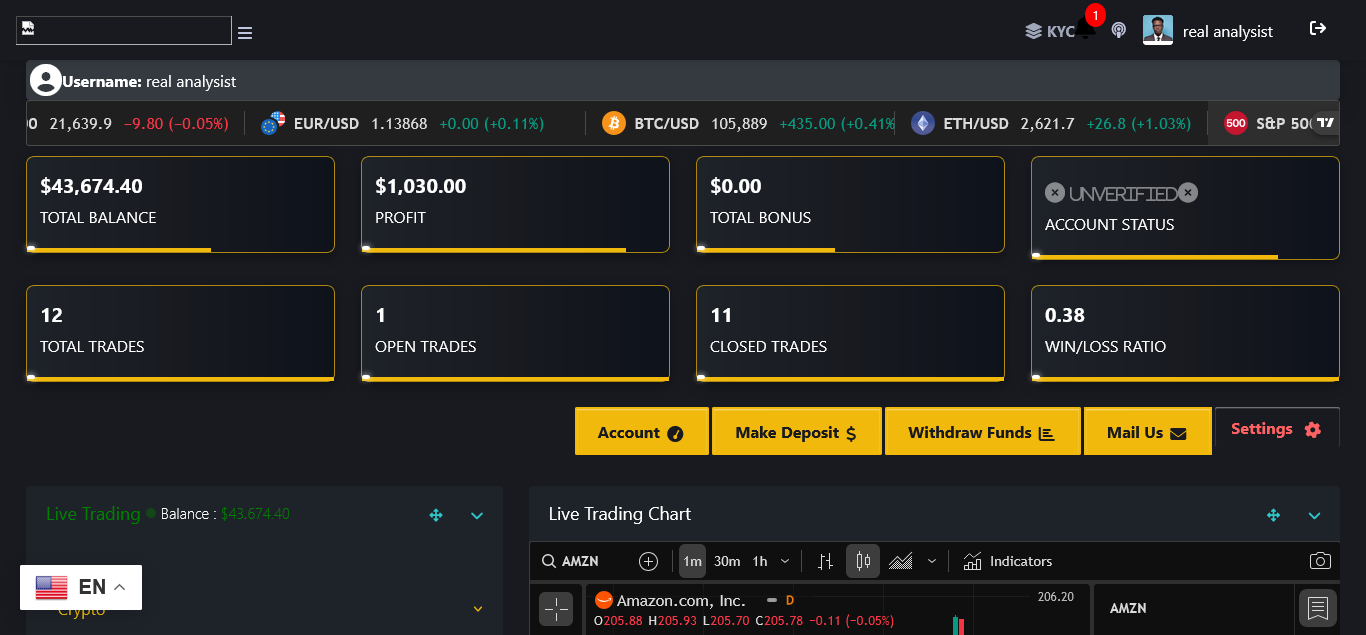Click the real analysist username in header
This screenshot has width=1366, height=635.
[1228, 32]
